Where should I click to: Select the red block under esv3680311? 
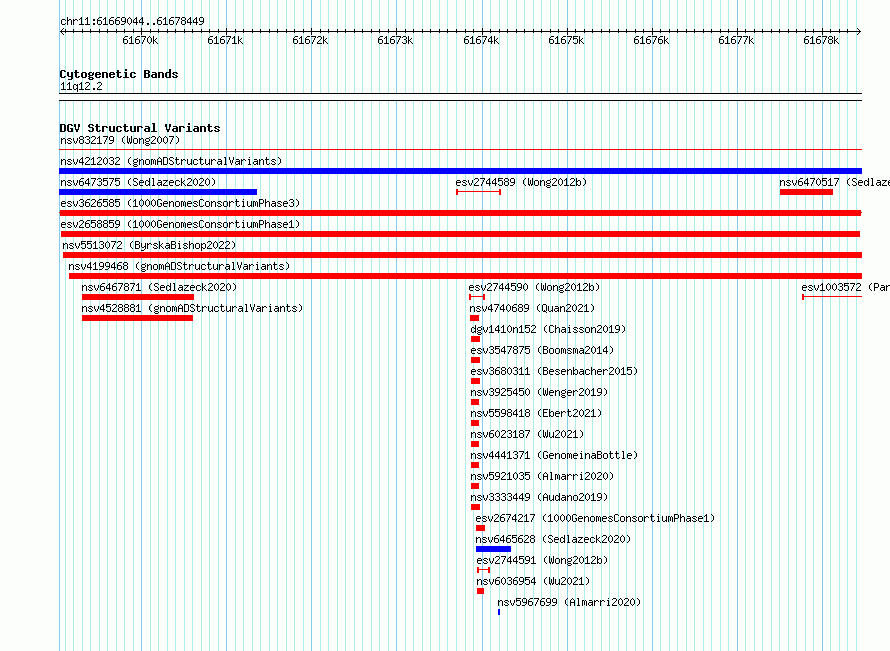coord(476,381)
